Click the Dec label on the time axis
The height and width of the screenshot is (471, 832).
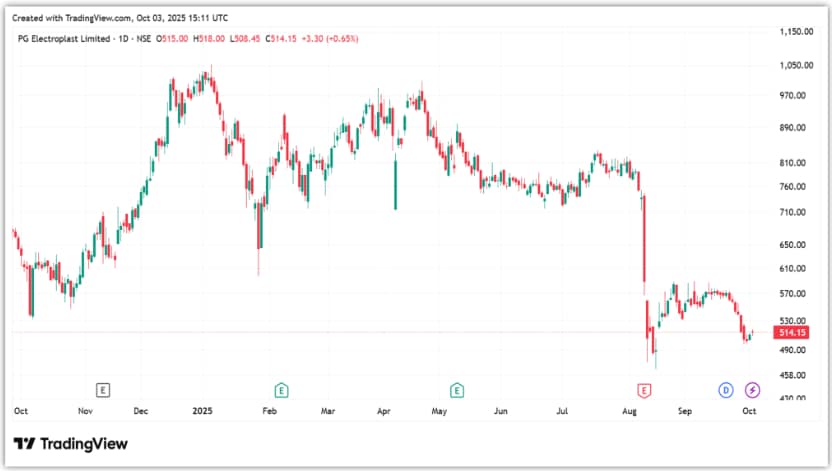141,410
